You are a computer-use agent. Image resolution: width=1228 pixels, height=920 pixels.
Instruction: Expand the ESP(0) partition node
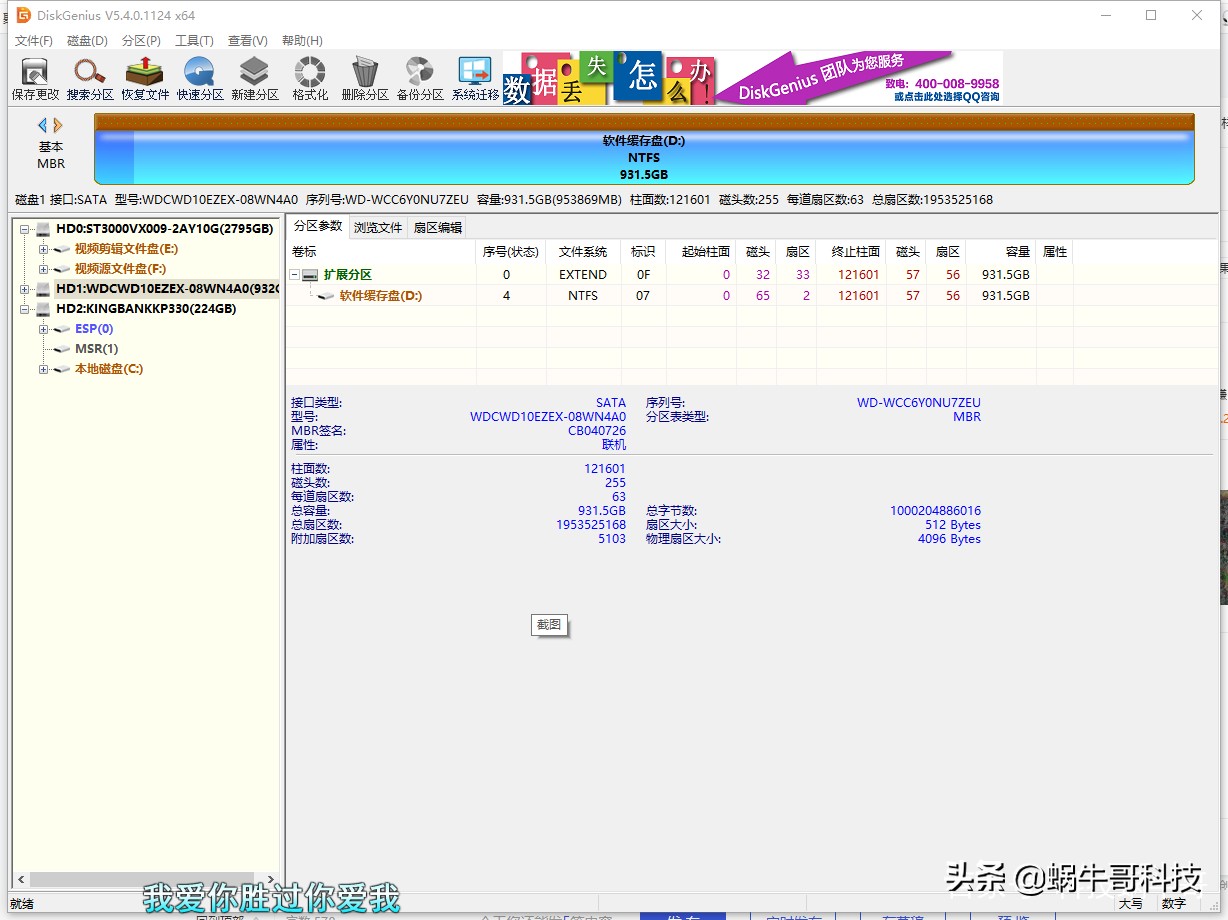point(43,329)
